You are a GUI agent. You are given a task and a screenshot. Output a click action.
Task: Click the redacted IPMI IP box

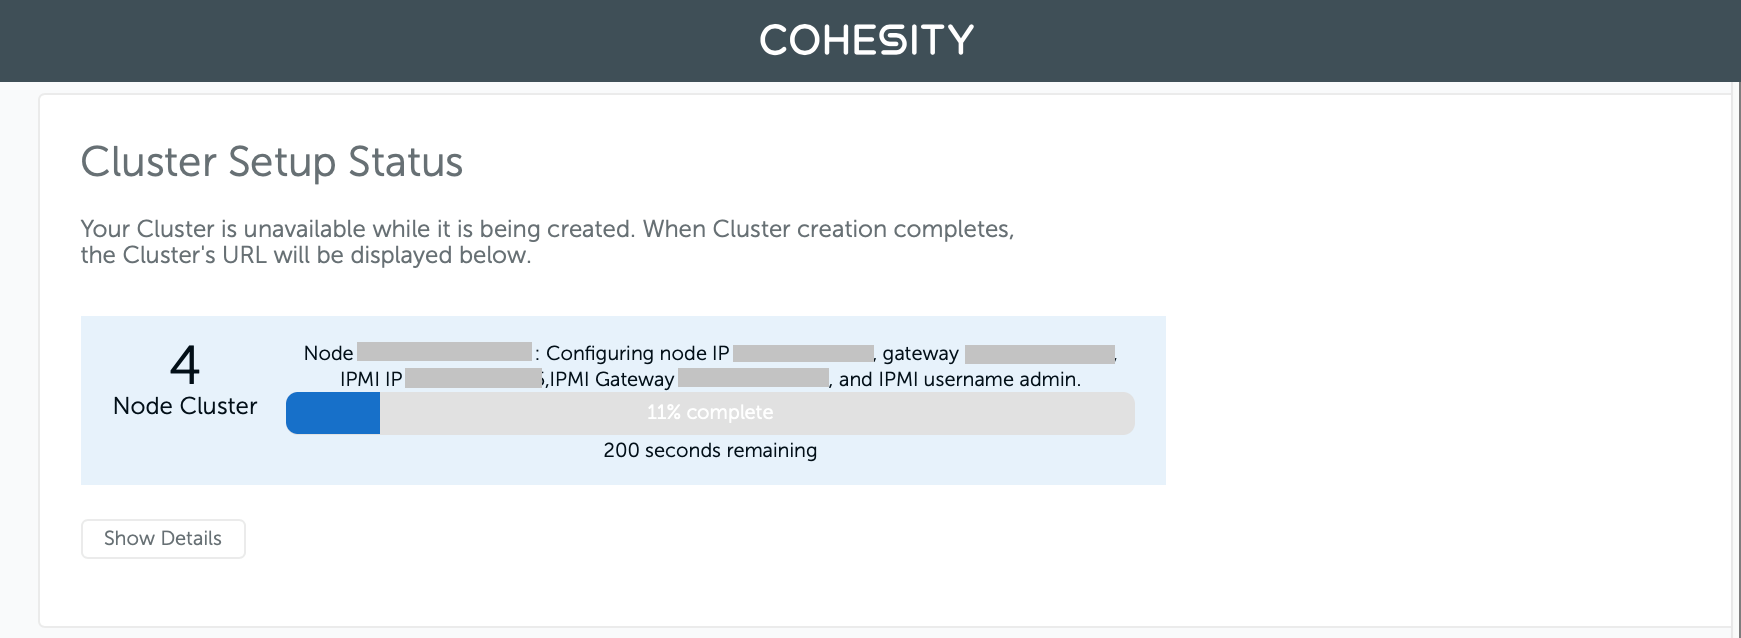tap(474, 378)
